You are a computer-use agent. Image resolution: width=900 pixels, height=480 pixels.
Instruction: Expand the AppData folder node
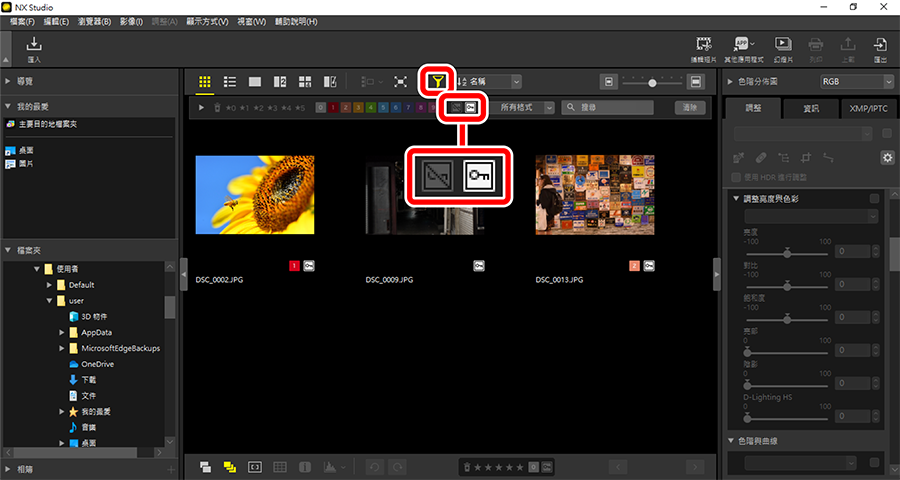click(61, 332)
